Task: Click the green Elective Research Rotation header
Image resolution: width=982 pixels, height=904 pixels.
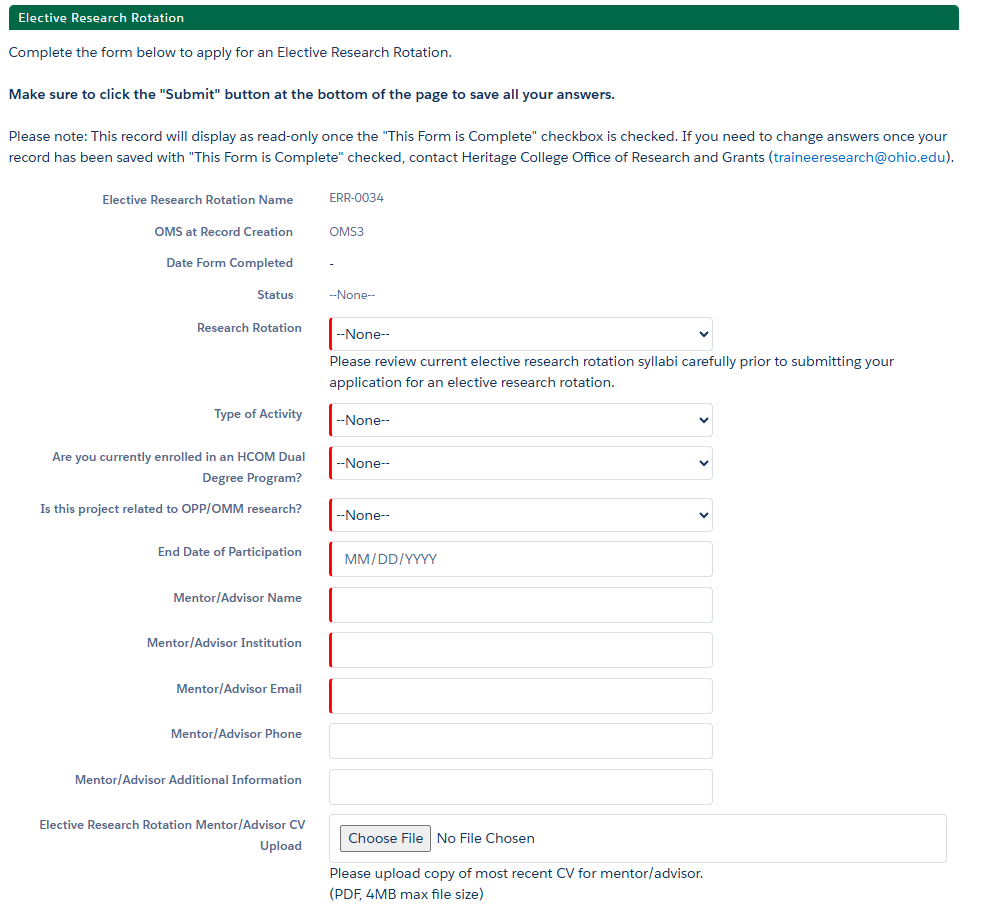Action: coord(480,18)
